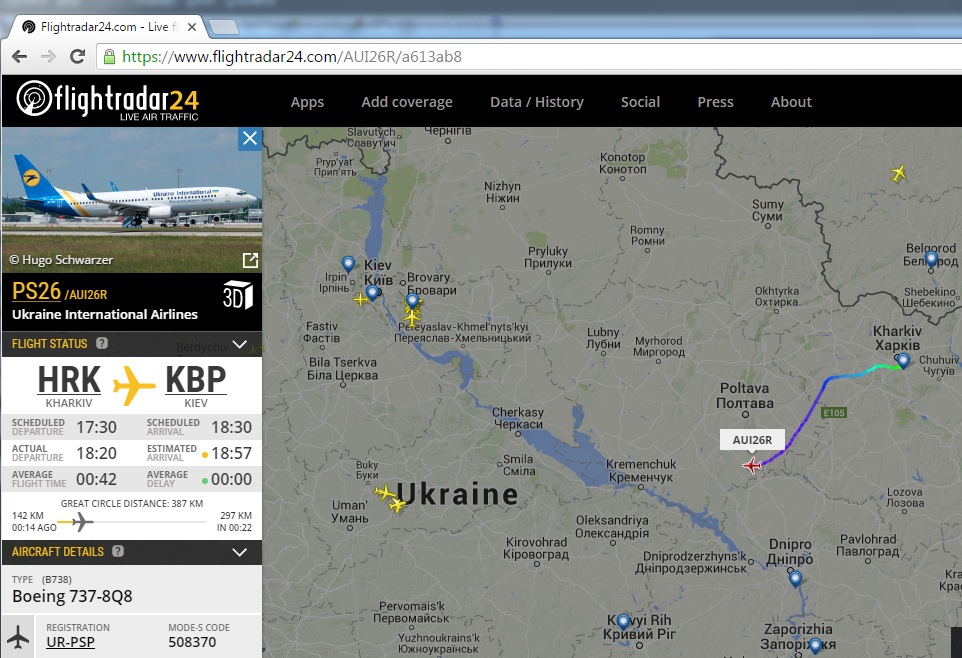962x658 pixels.
Task: Select the red AUI26R aircraft on map
Action: coord(752,465)
